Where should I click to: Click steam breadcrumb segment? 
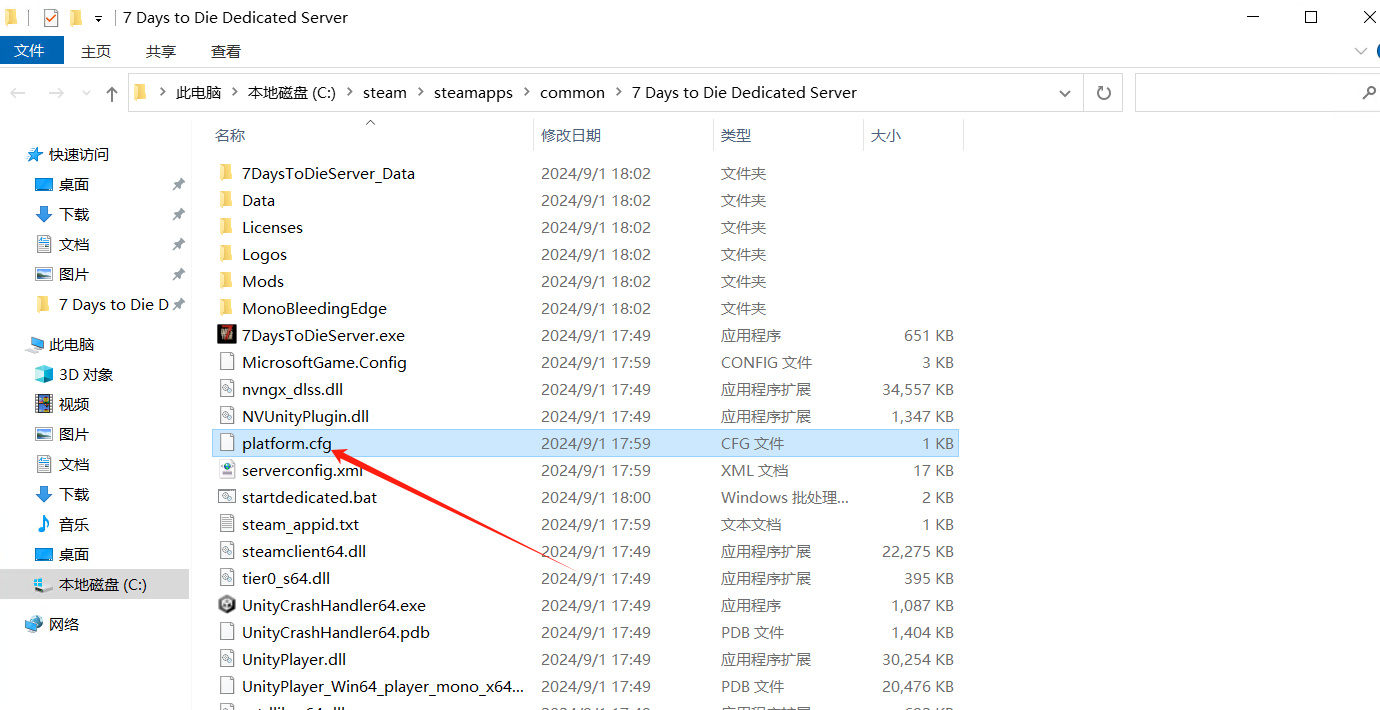(x=385, y=93)
